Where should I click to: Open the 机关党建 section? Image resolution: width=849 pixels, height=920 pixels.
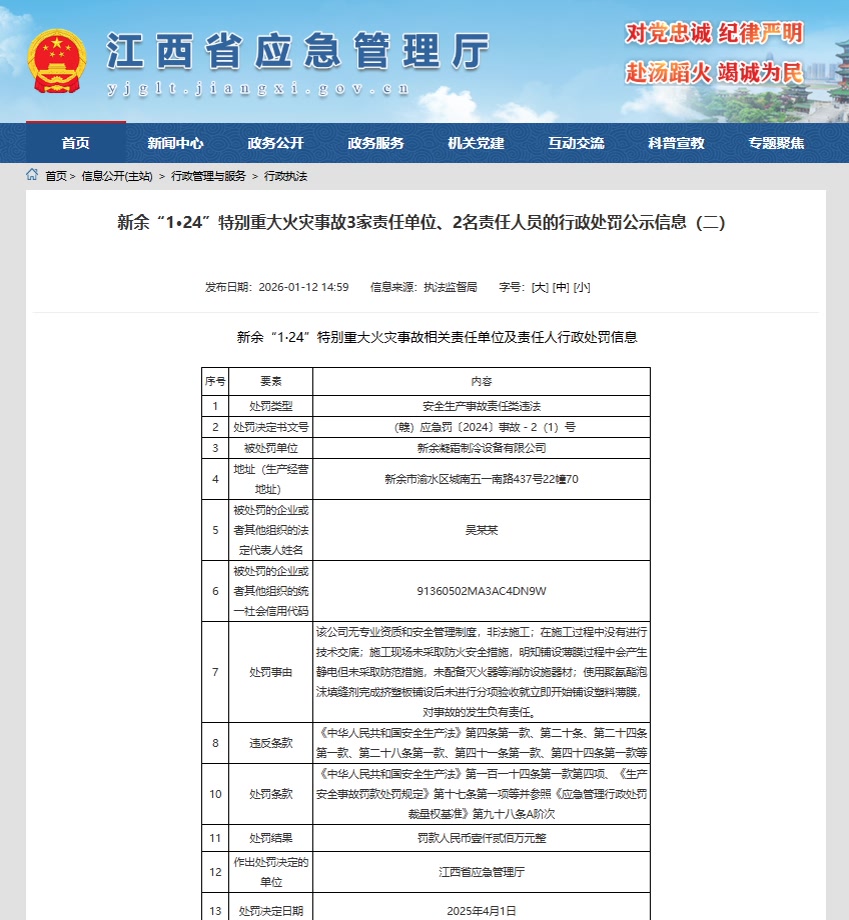click(476, 143)
